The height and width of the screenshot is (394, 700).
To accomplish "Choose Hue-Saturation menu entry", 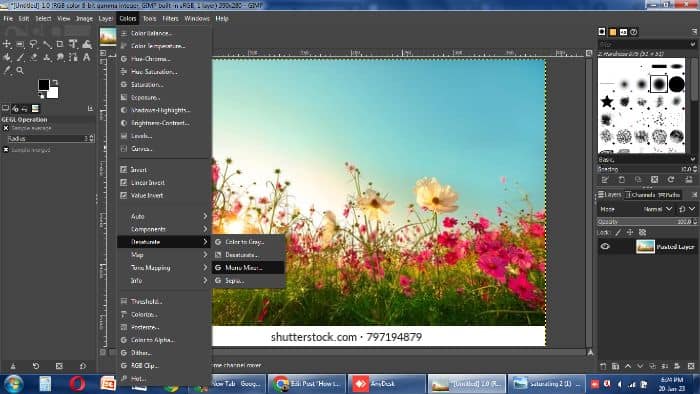I will pyautogui.click(x=164, y=72).
